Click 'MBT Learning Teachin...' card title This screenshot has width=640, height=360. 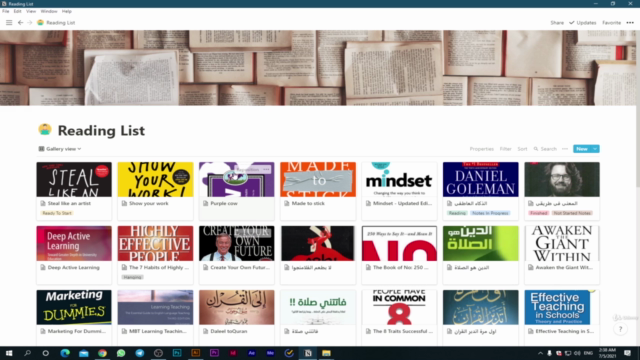(x=158, y=331)
